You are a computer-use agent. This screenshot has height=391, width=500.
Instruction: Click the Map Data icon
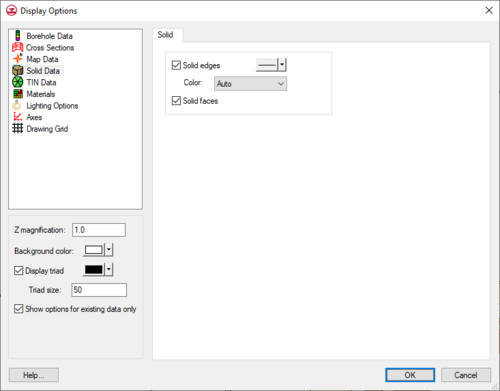coord(18,59)
